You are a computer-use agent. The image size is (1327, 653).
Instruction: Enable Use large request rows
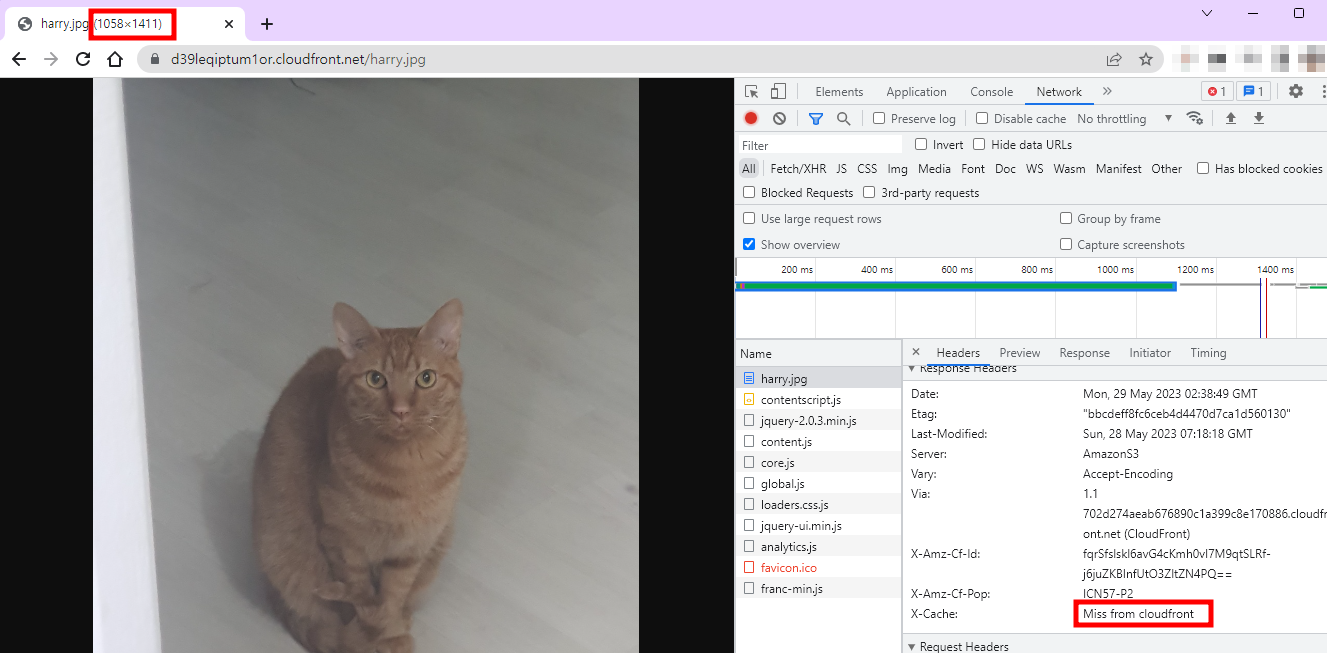749,218
